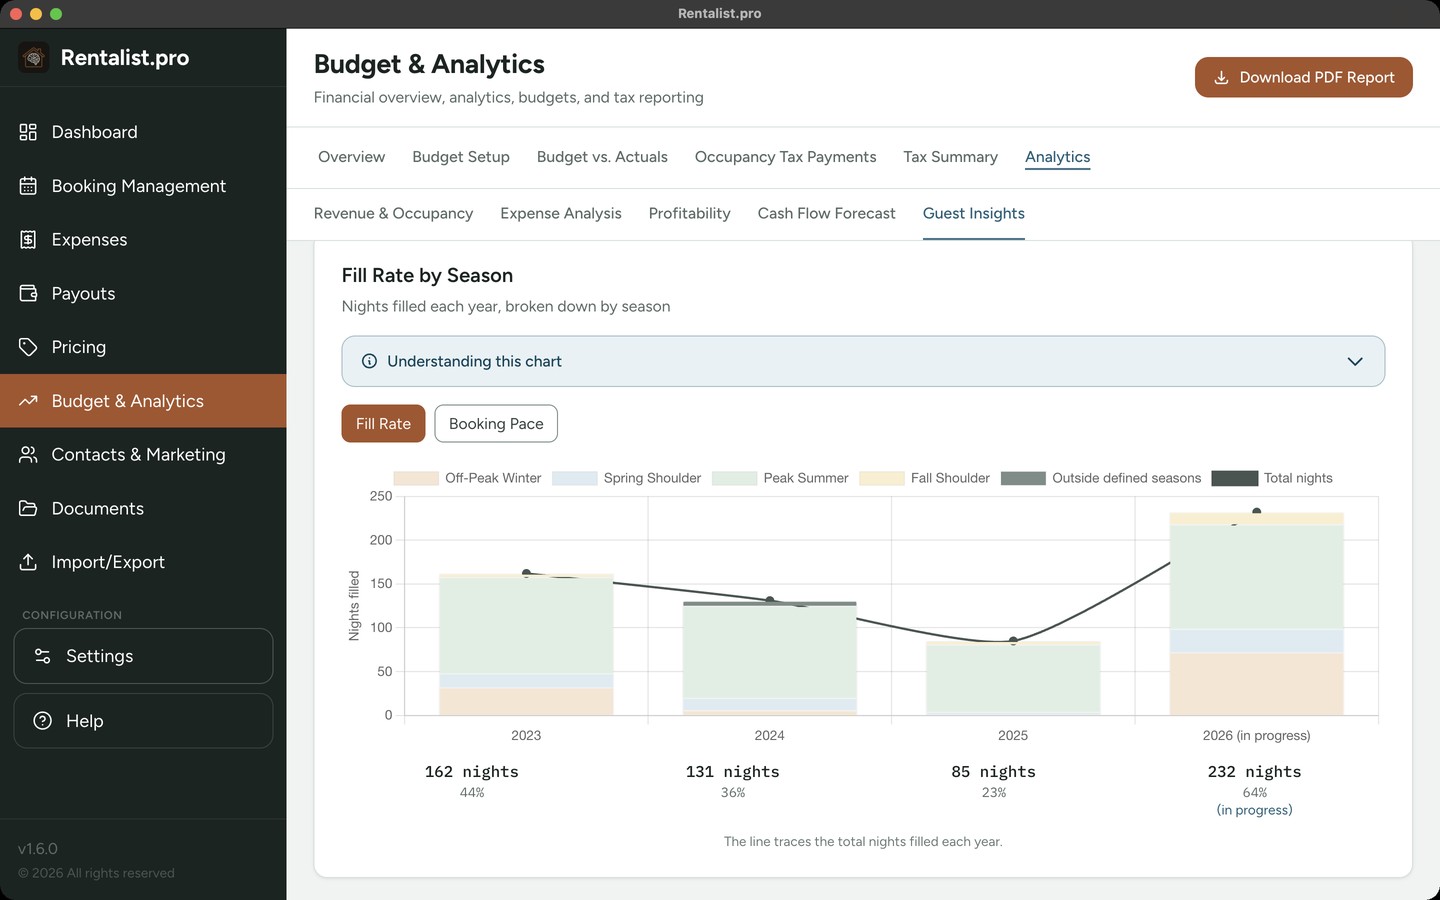This screenshot has width=1440, height=900.
Task: Select the Analytics tab
Action: click(1057, 157)
